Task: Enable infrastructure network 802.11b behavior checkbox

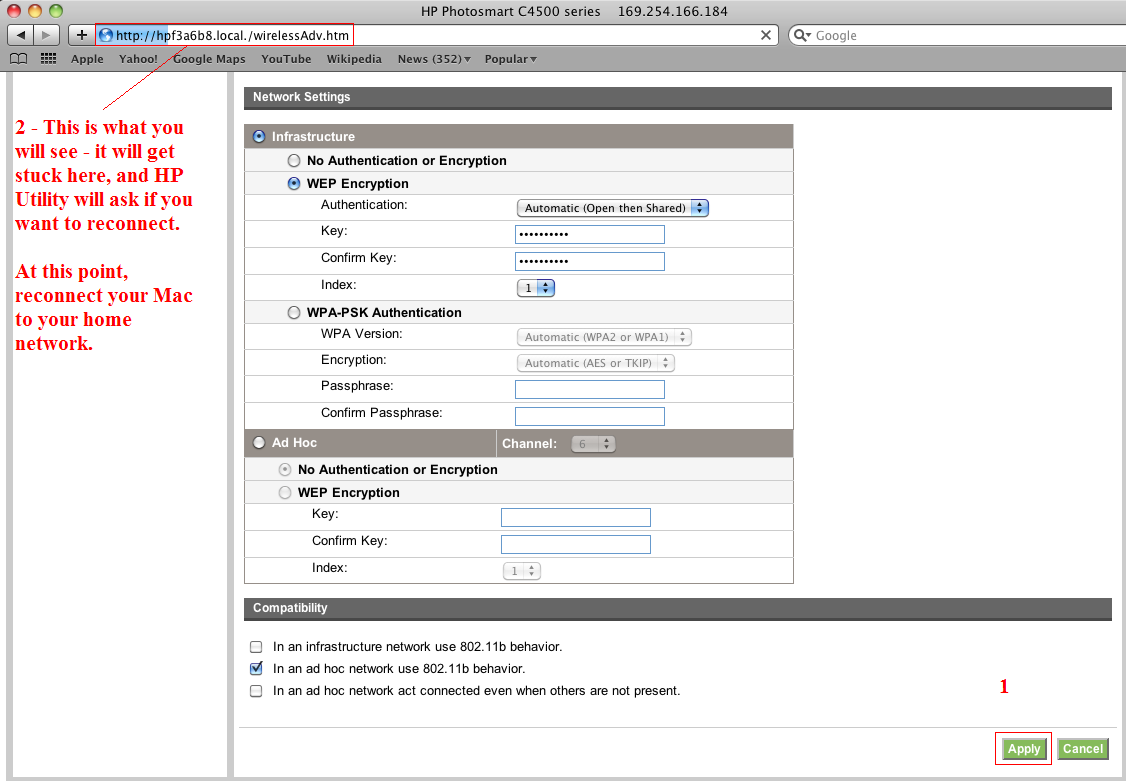Action: coord(256,647)
